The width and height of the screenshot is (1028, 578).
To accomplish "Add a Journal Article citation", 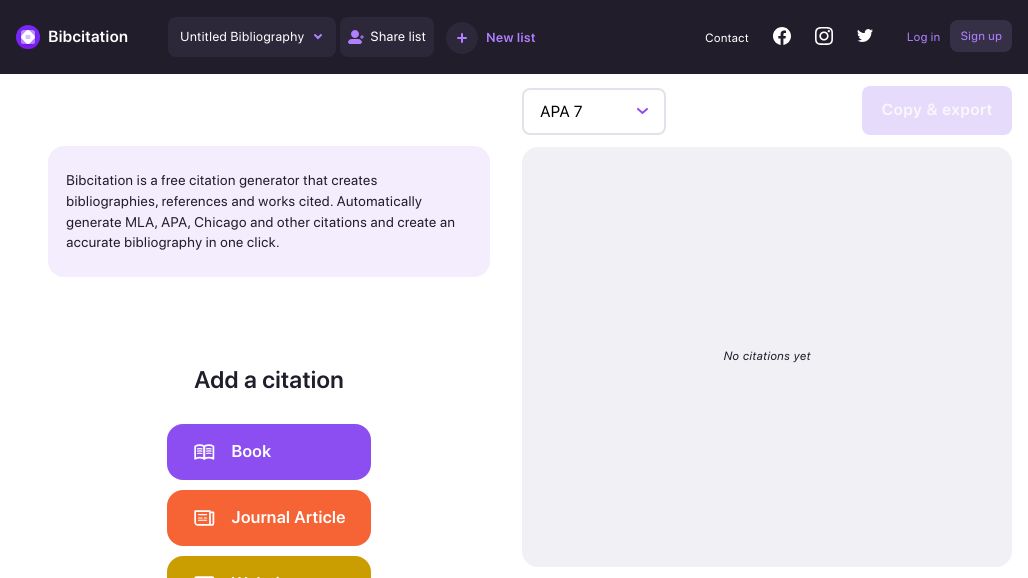I will 269,518.
